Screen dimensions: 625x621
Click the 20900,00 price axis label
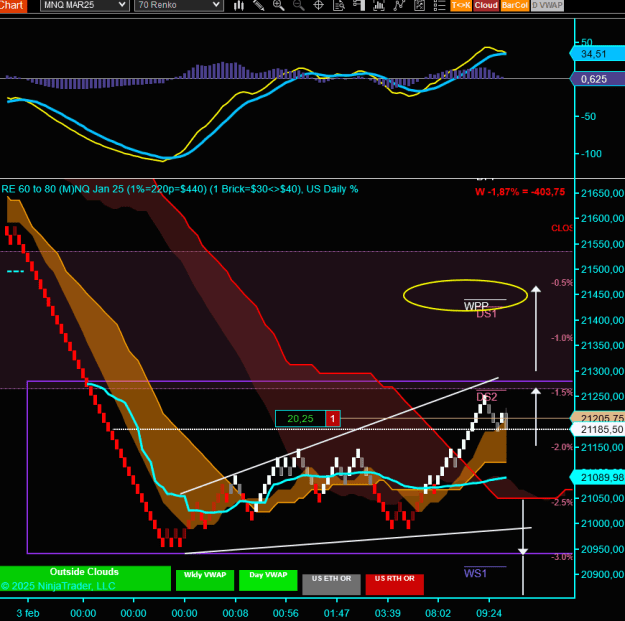pyautogui.click(x=602, y=574)
